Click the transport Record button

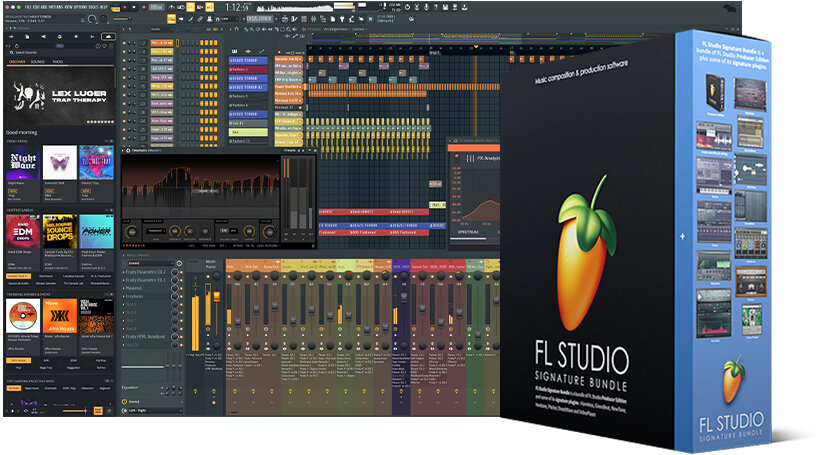[144, 7]
